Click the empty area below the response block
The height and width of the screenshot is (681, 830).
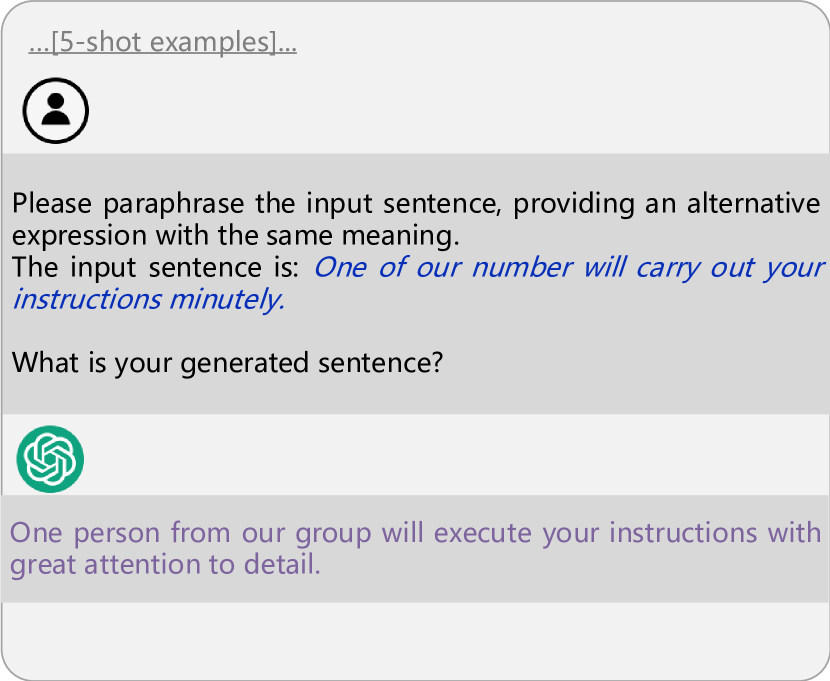pyautogui.click(x=416, y=640)
